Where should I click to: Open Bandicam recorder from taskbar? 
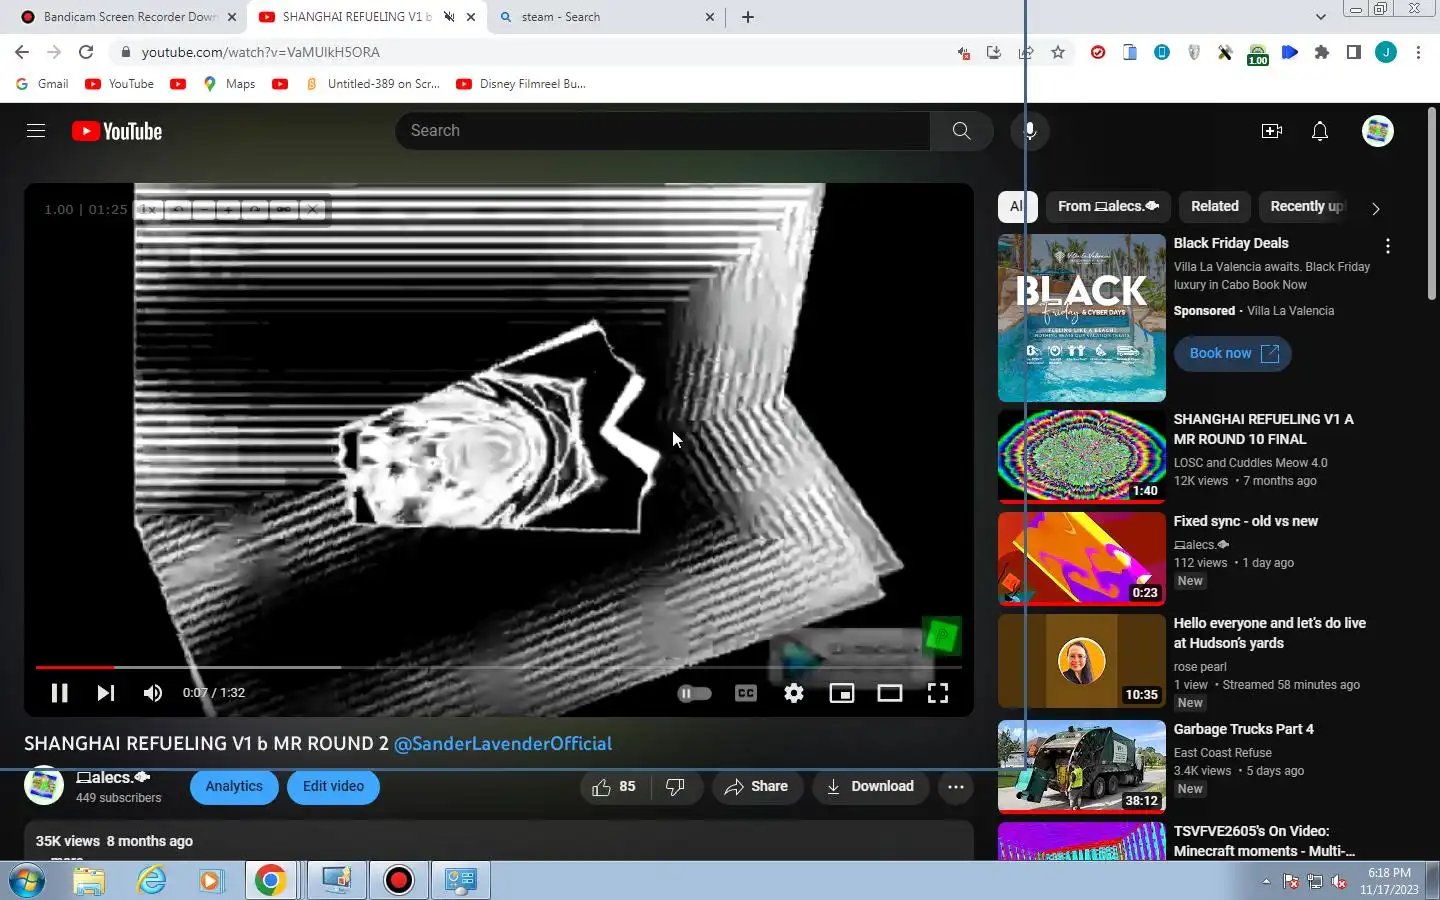[x=398, y=880]
